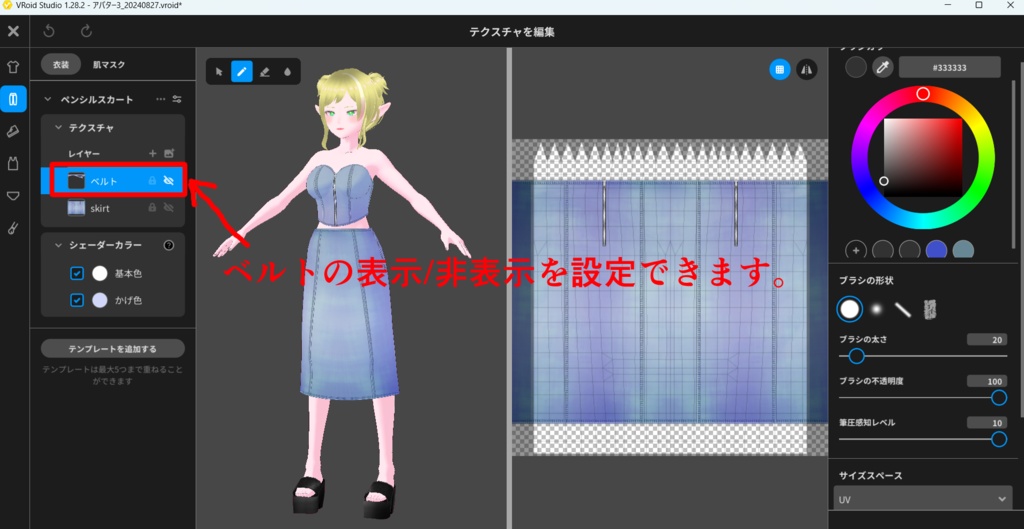Import an image as a layer
This screenshot has width=1024, height=529.
(169, 153)
